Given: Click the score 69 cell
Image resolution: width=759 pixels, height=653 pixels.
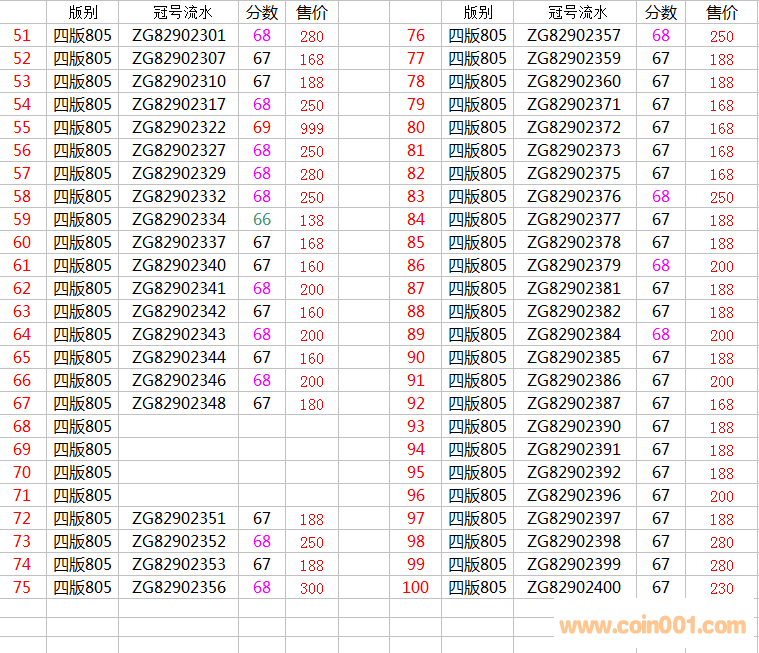Looking at the screenshot, I should pos(262,128).
